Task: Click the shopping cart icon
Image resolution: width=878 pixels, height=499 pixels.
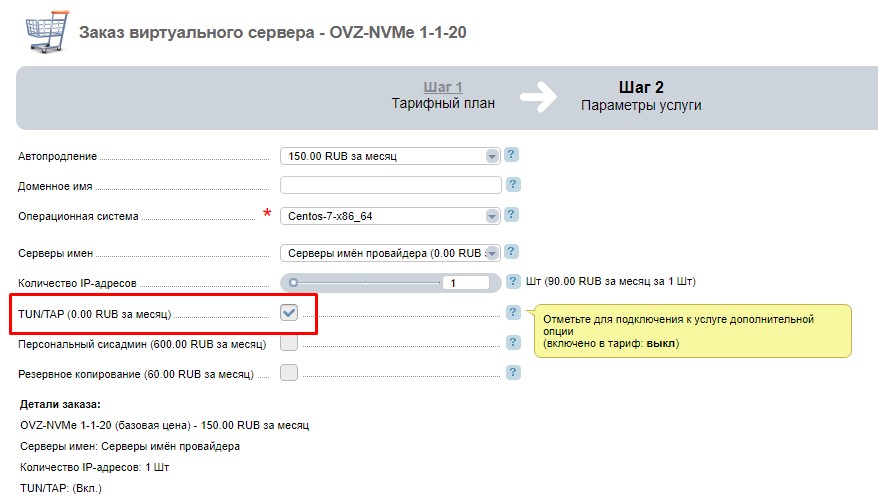Action: click(48, 32)
